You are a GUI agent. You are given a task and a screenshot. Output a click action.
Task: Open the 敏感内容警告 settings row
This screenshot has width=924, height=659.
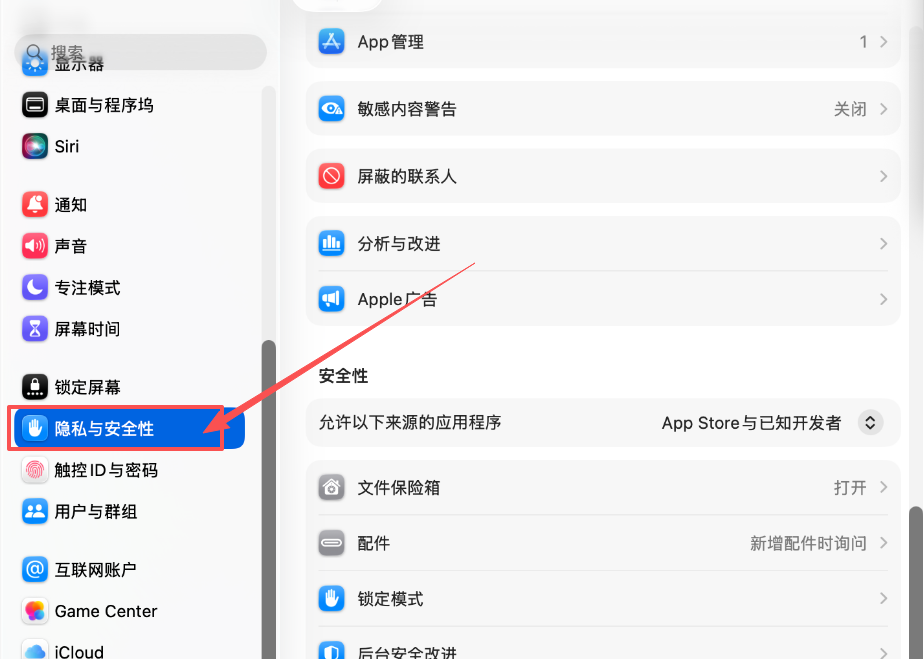[x=600, y=108]
